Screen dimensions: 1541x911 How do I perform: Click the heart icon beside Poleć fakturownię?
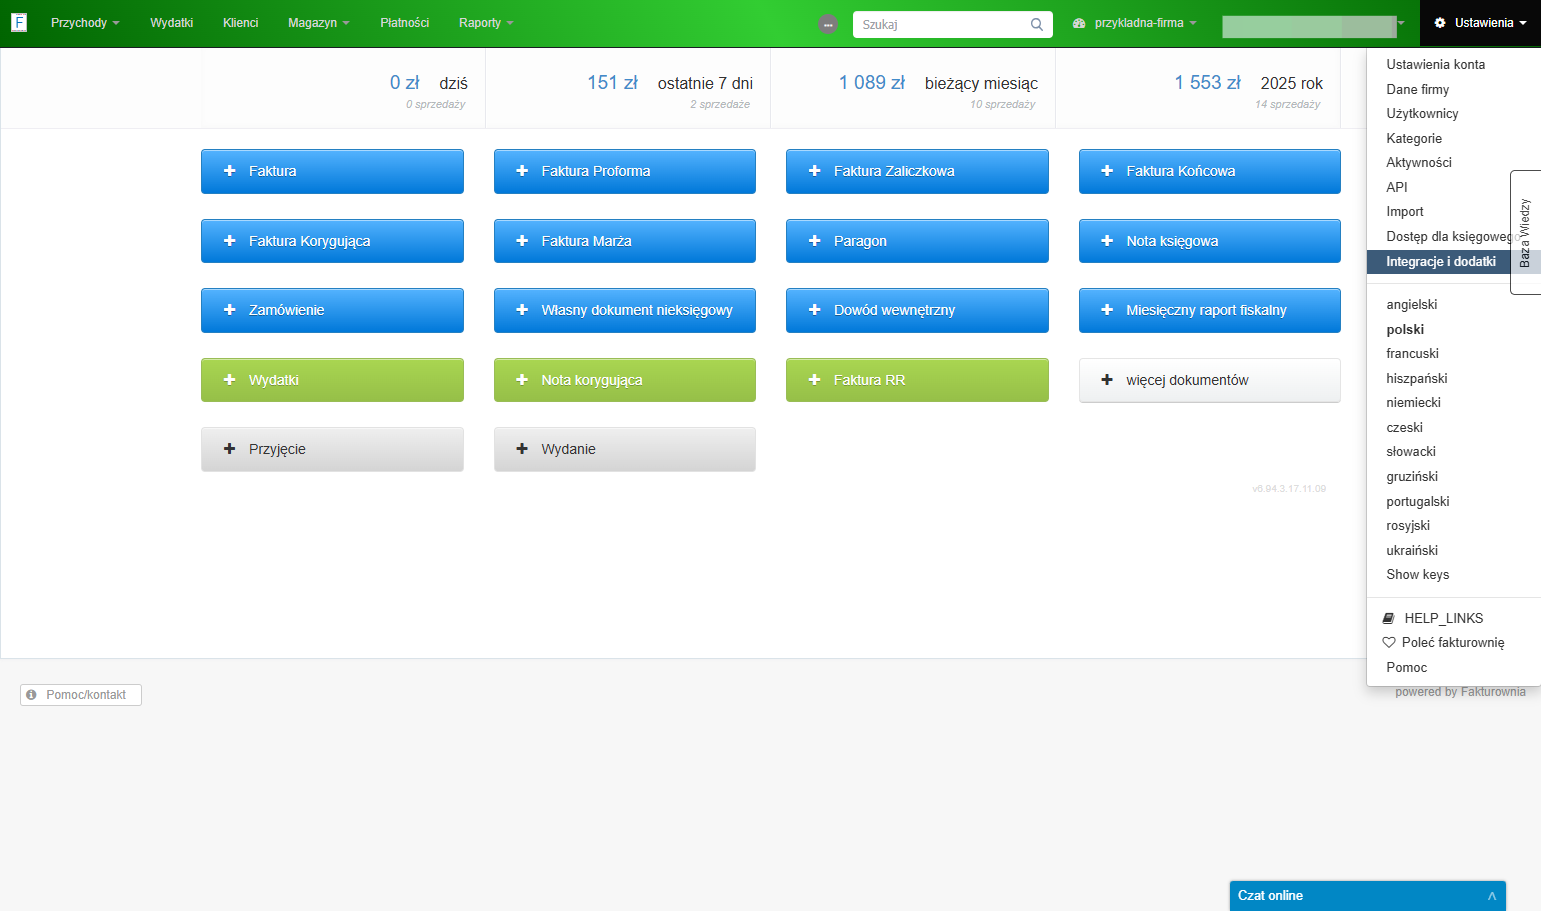click(1389, 642)
